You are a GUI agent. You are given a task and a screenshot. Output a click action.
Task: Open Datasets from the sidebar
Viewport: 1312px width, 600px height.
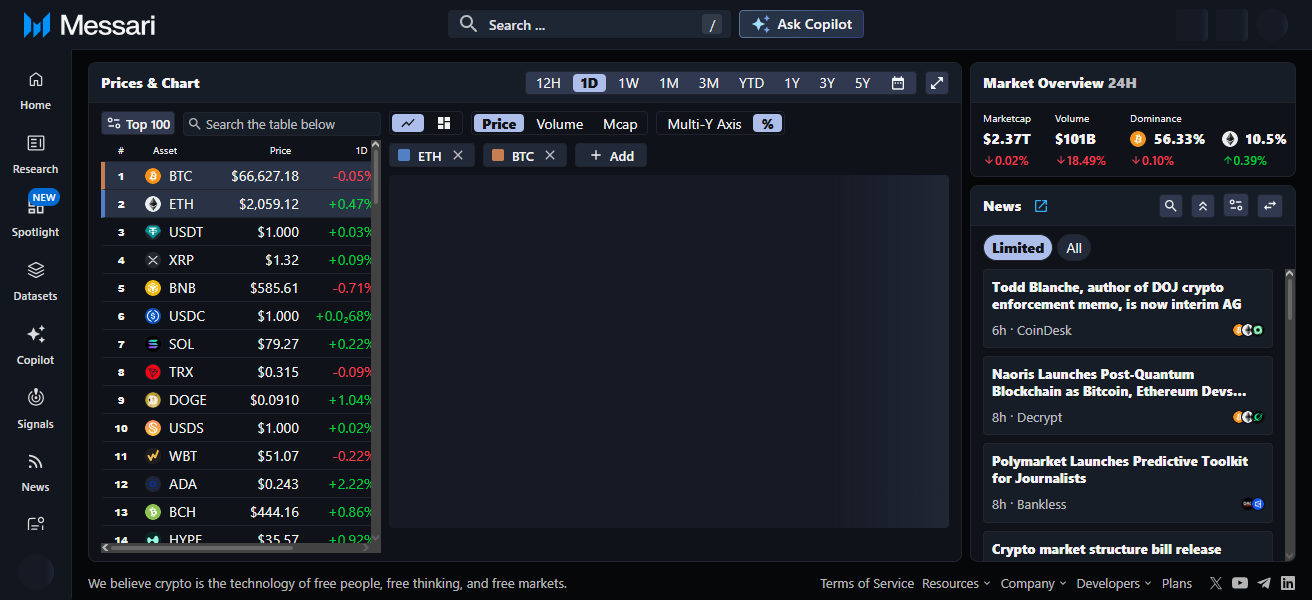(x=35, y=279)
